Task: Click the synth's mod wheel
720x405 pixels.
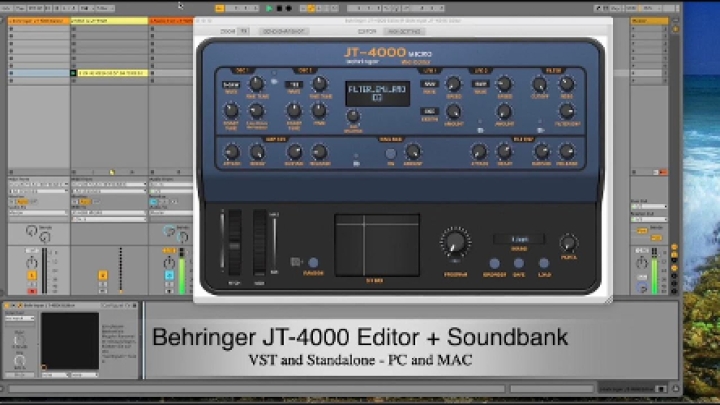Action: (259, 243)
